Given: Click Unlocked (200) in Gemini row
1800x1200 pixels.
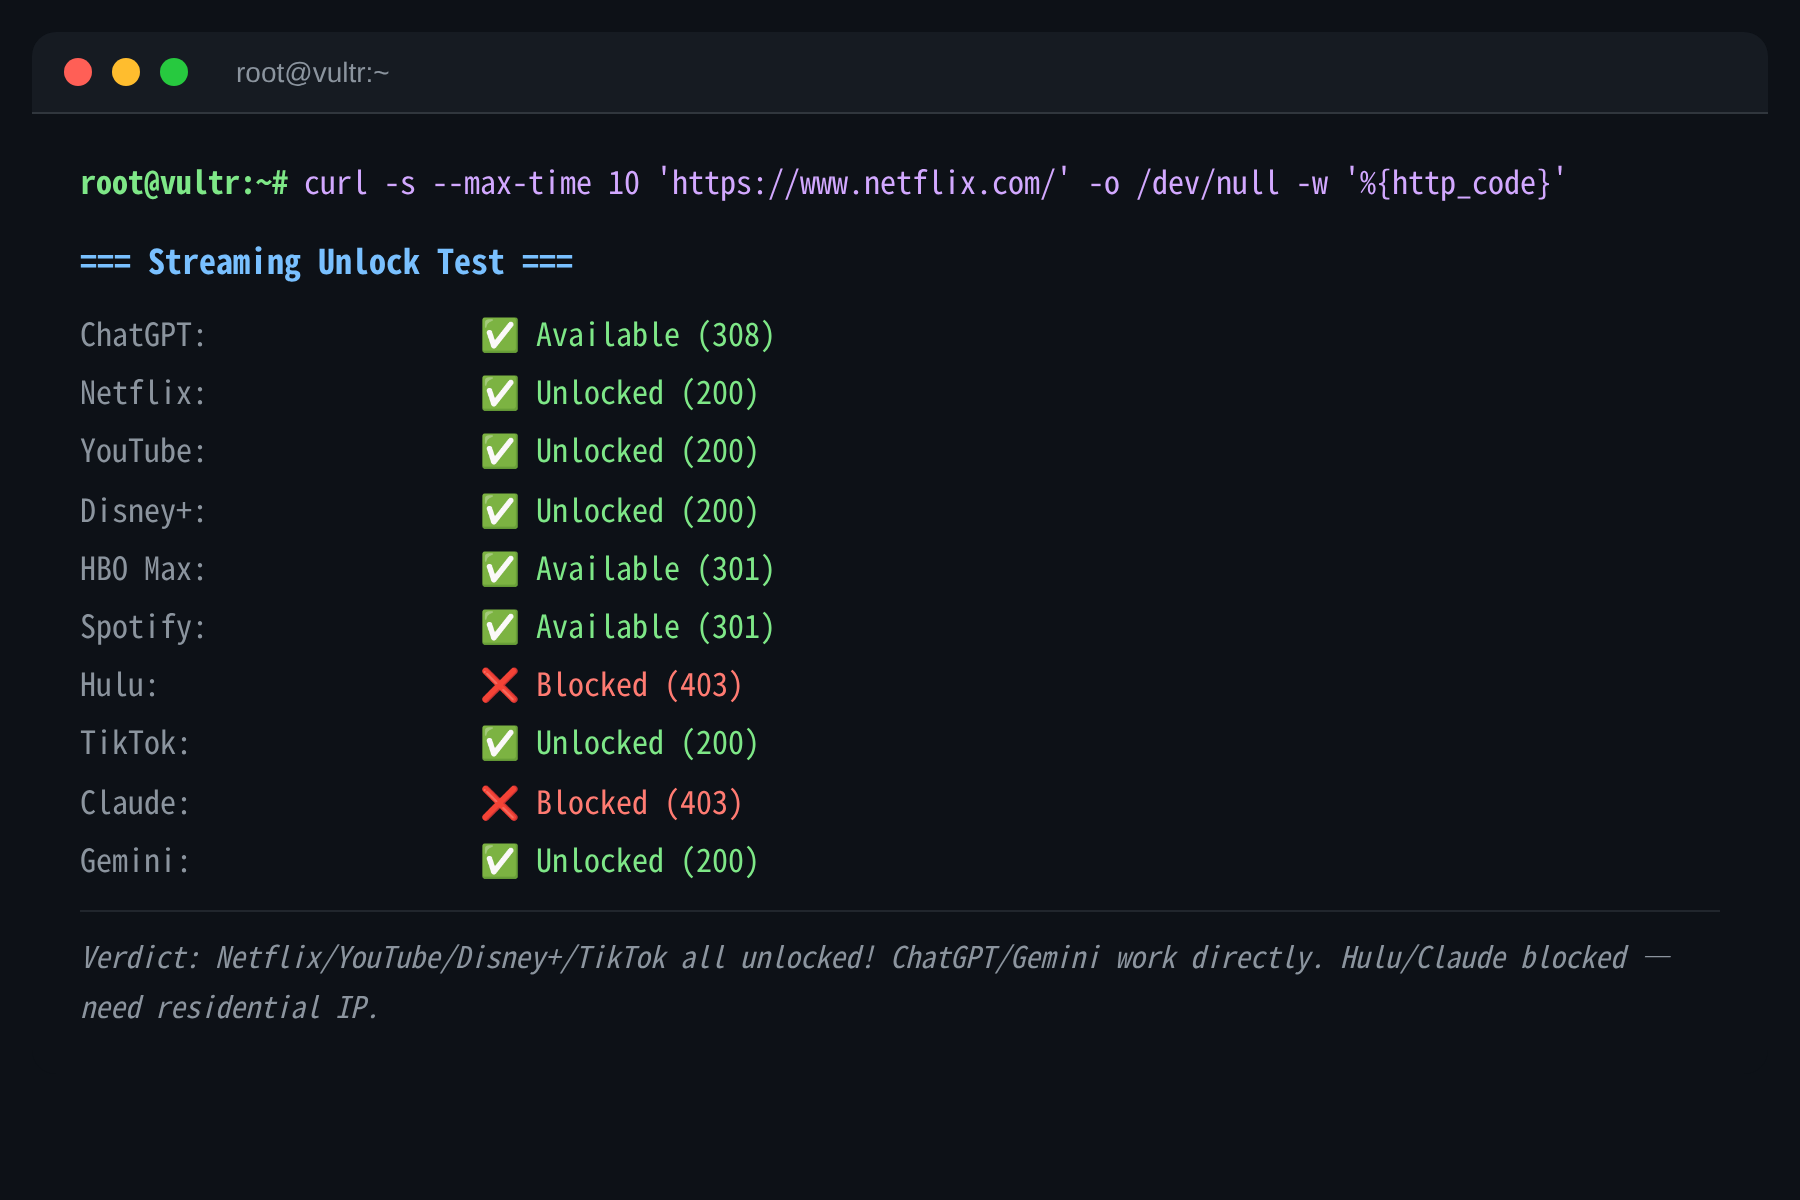Looking at the screenshot, I should pyautogui.click(x=647, y=861).
